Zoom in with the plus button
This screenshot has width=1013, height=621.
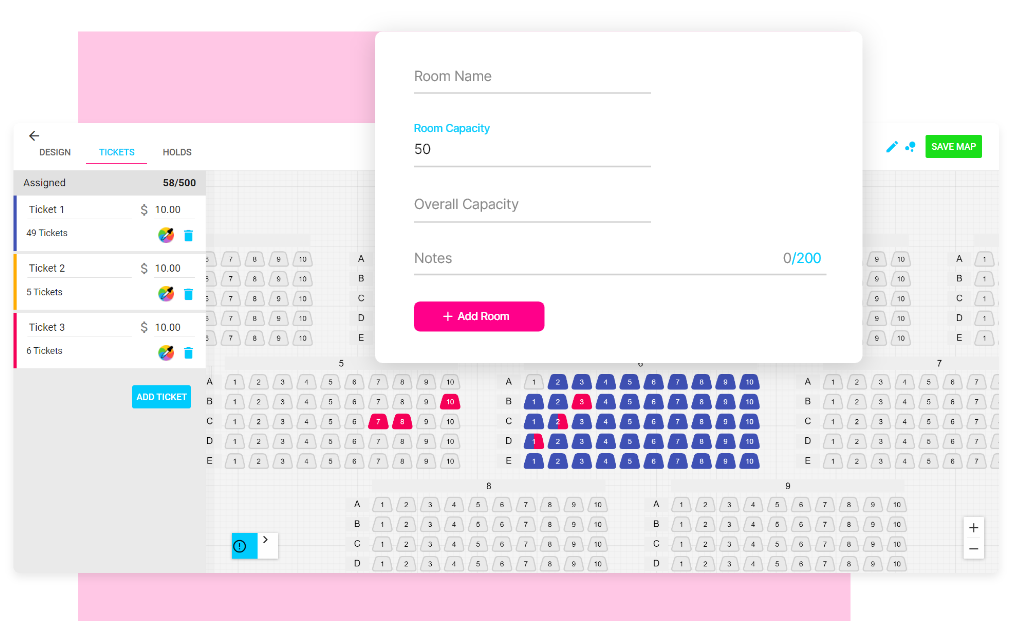click(973, 528)
